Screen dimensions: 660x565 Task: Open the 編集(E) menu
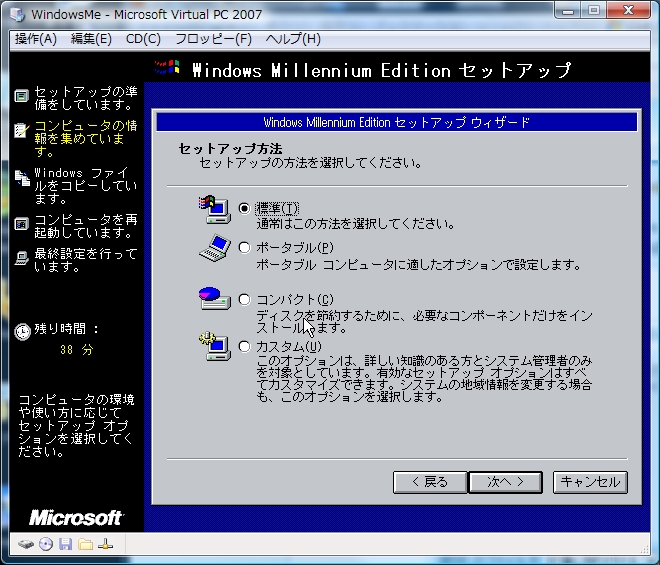click(x=91, y=39)
